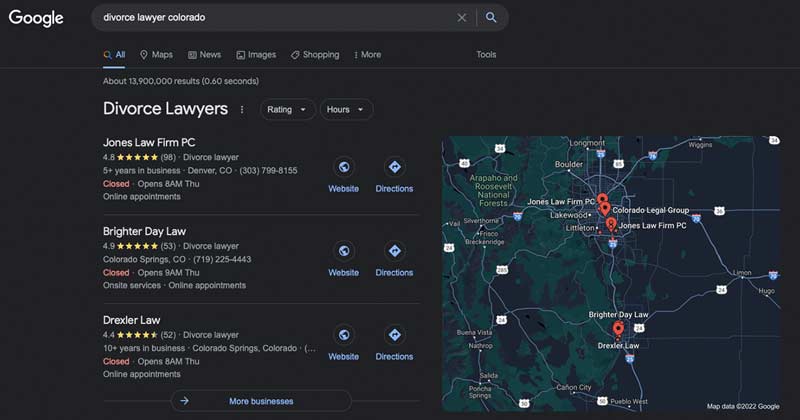Click the magnifying glass search button

491,17
